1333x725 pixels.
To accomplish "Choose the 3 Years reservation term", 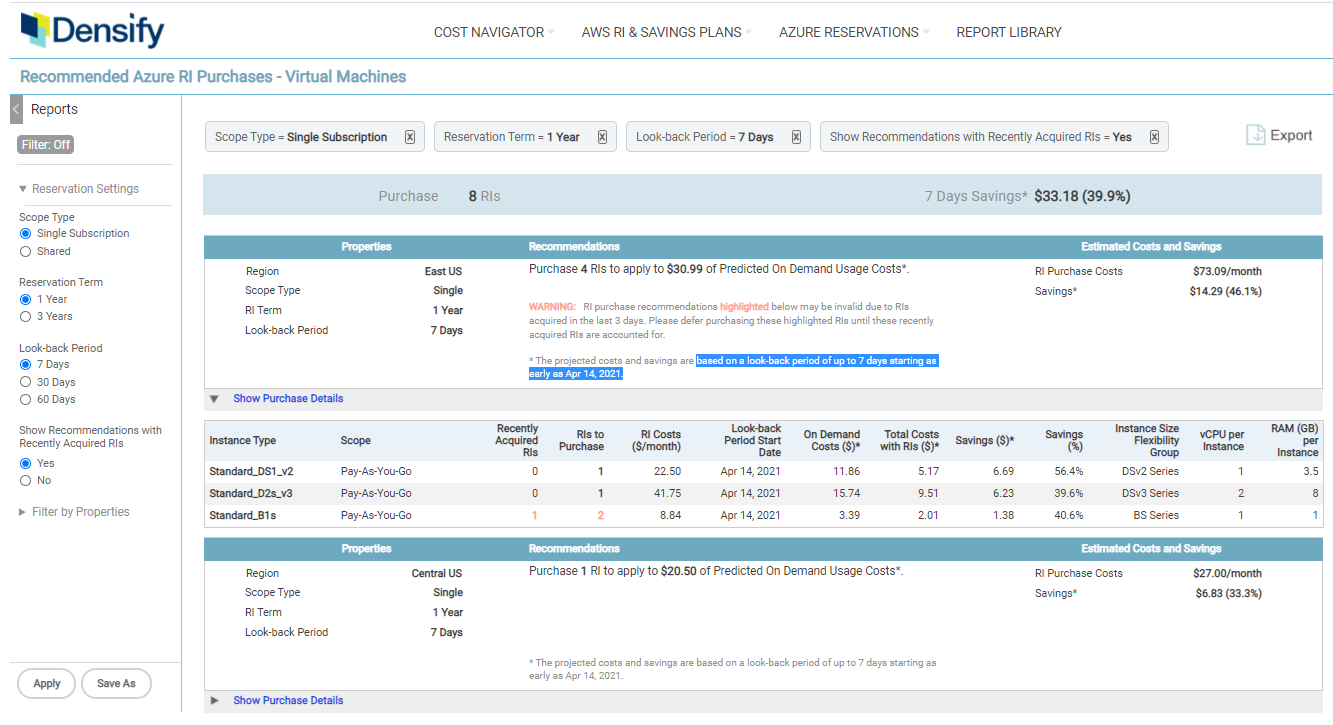I will [26, 316].
